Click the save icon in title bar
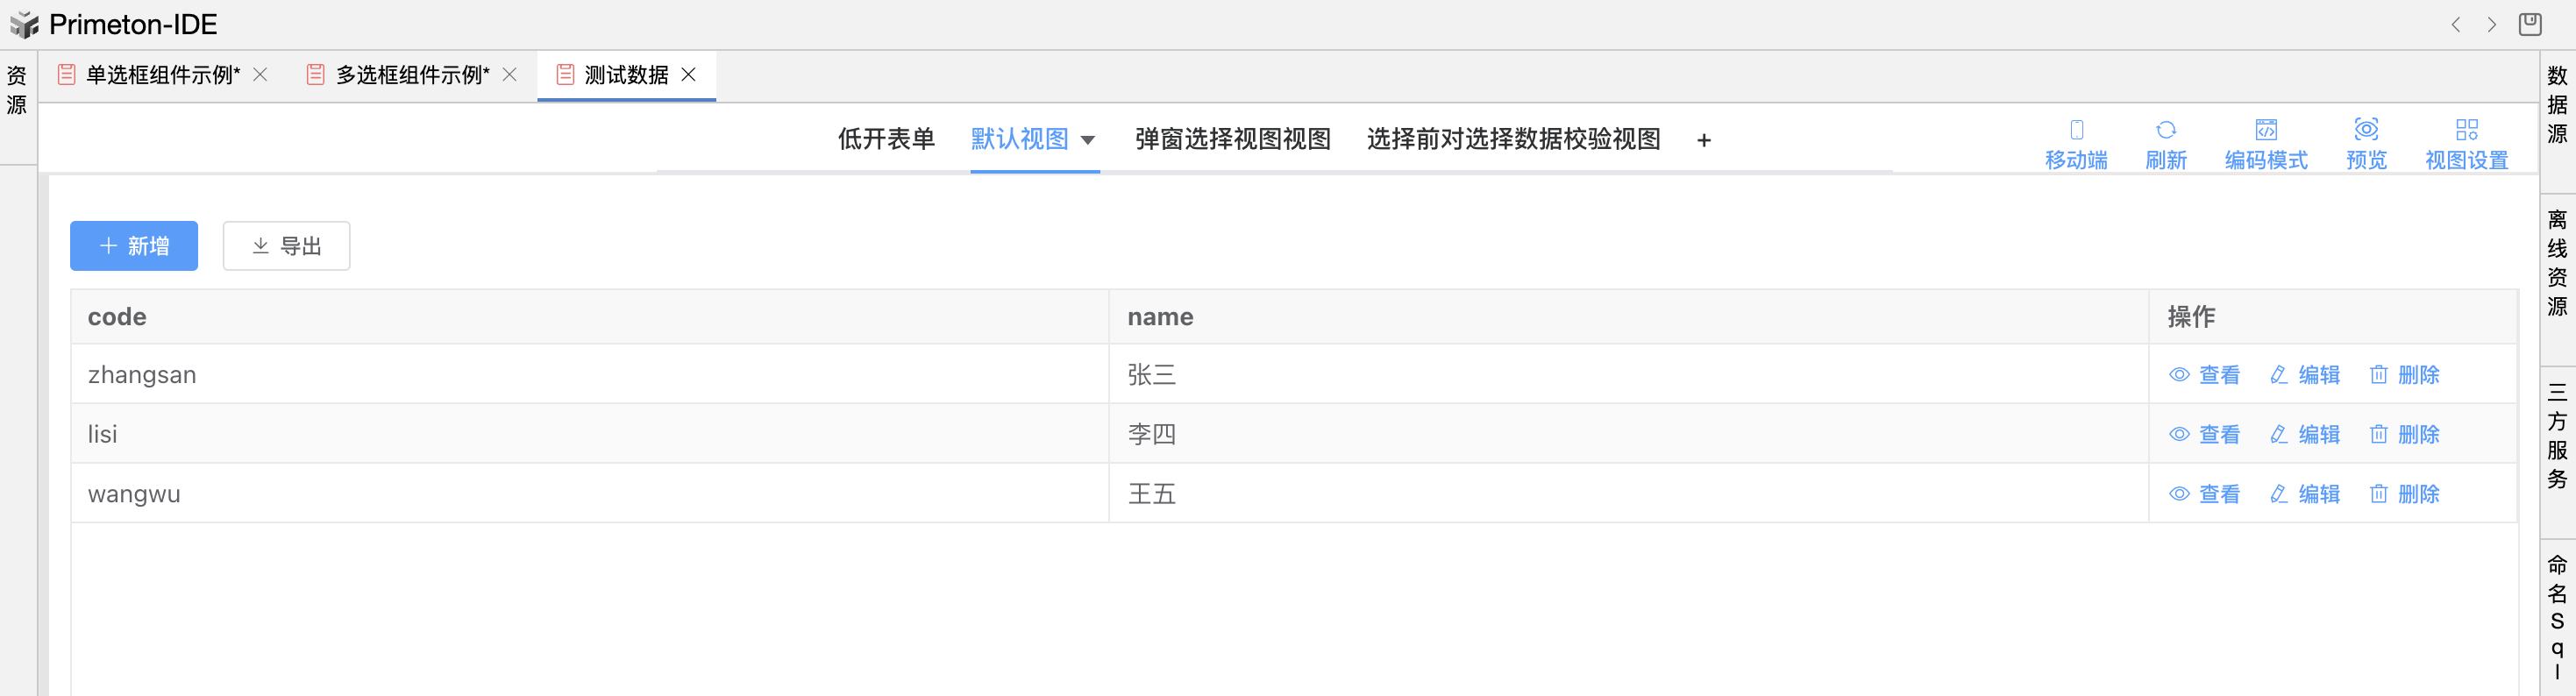This screenshot has height=696, width=2576. [x=2530, y=24]
